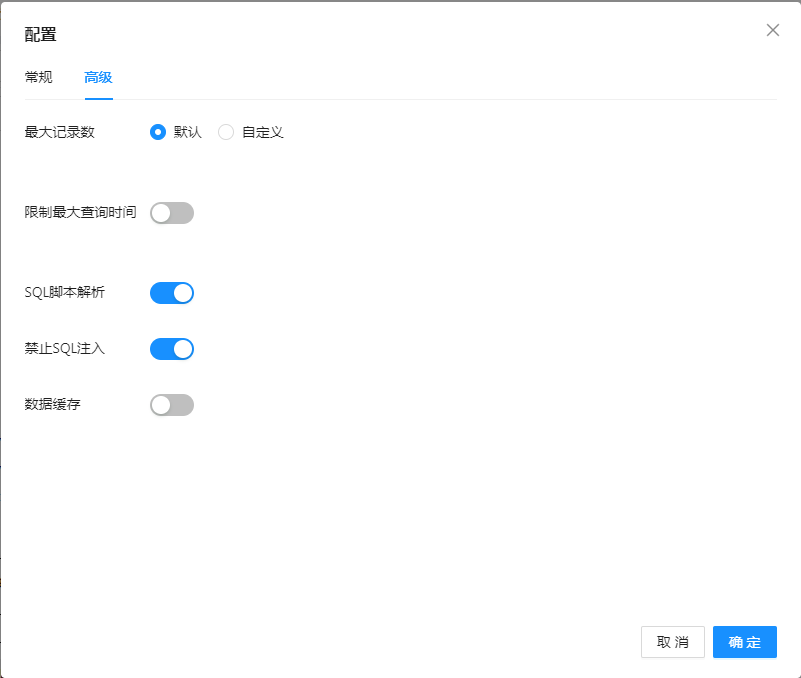Click the SQL脚本解析 label text

(x=64, y=292)
